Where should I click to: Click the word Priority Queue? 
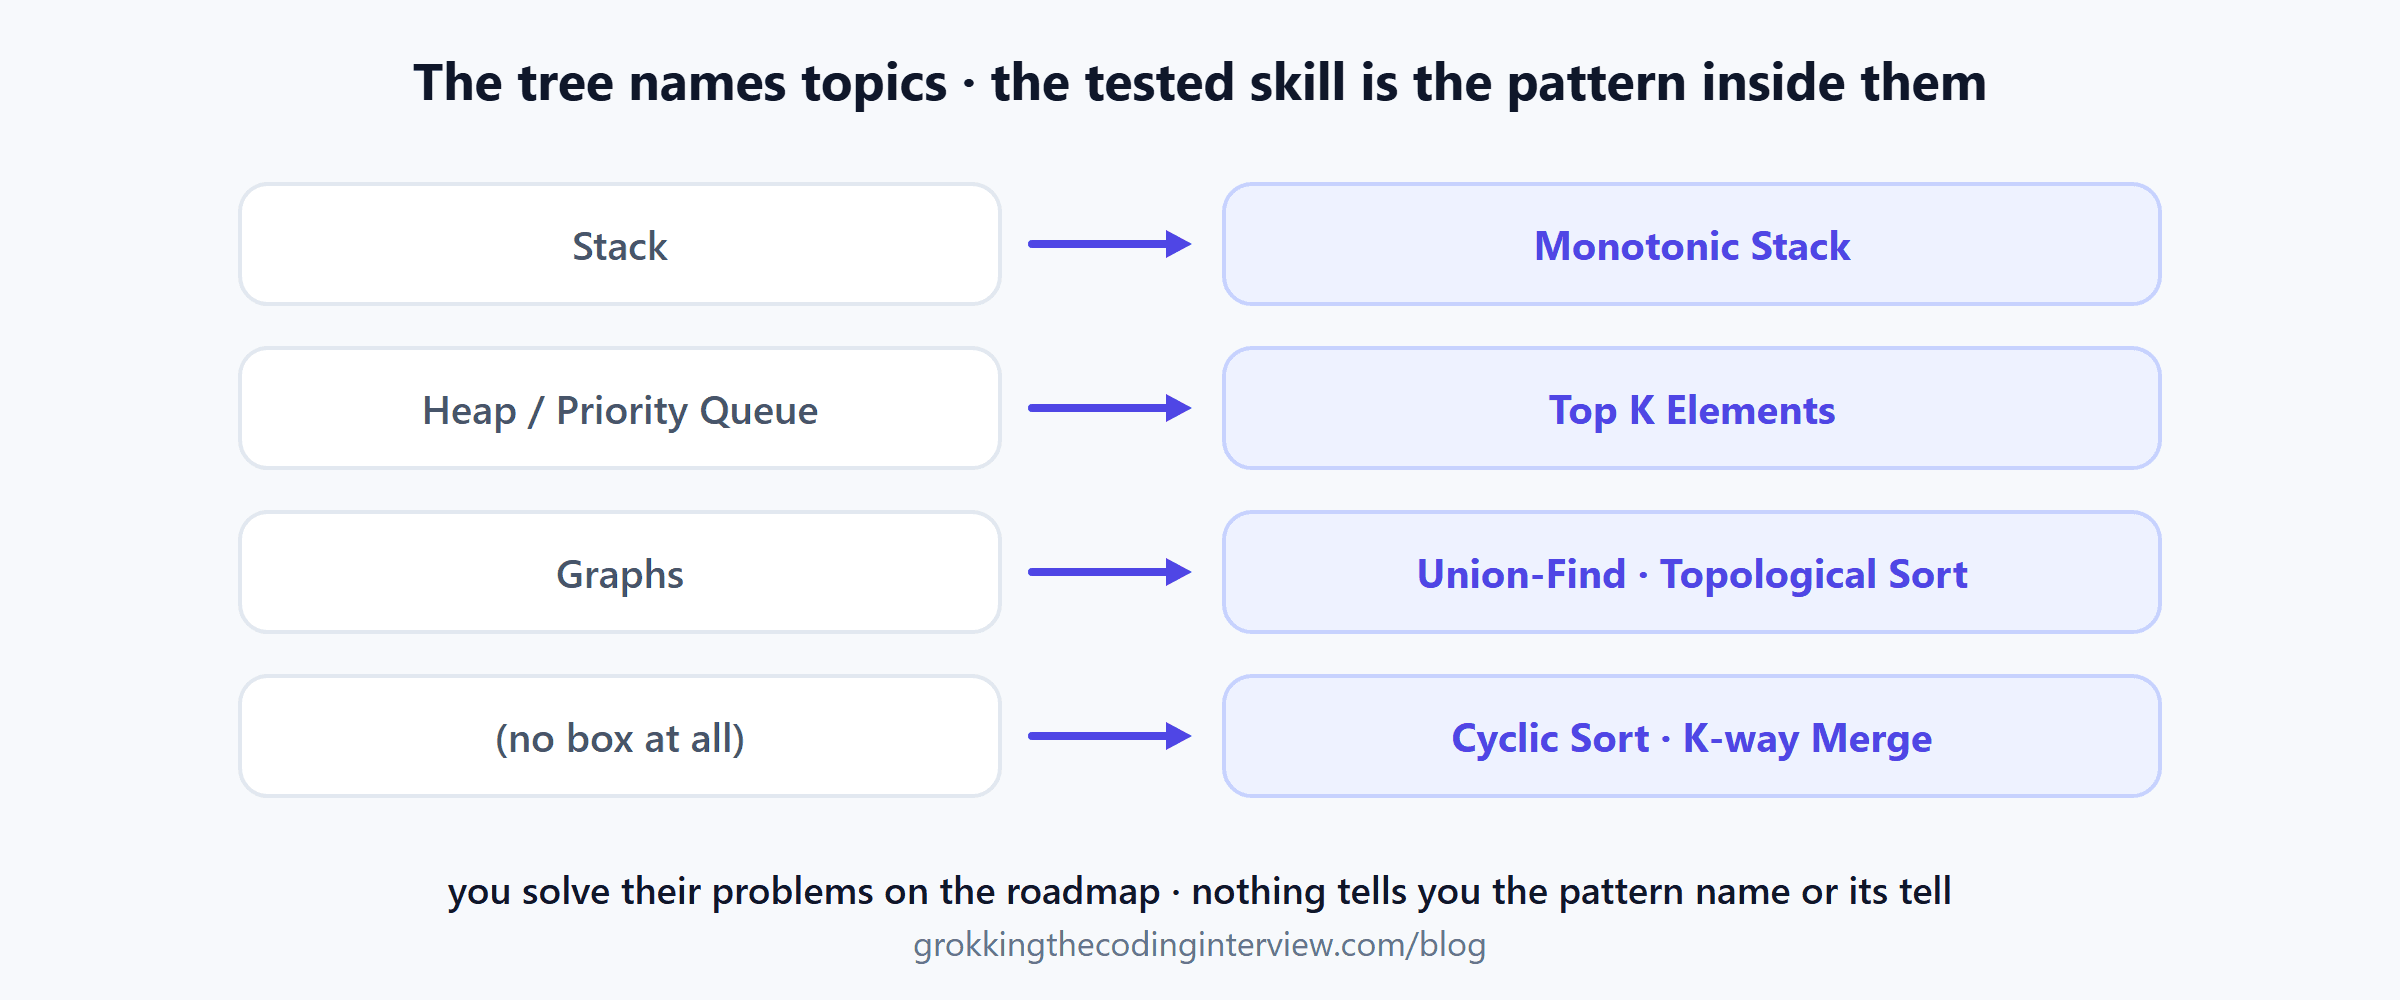pos(687,411)
